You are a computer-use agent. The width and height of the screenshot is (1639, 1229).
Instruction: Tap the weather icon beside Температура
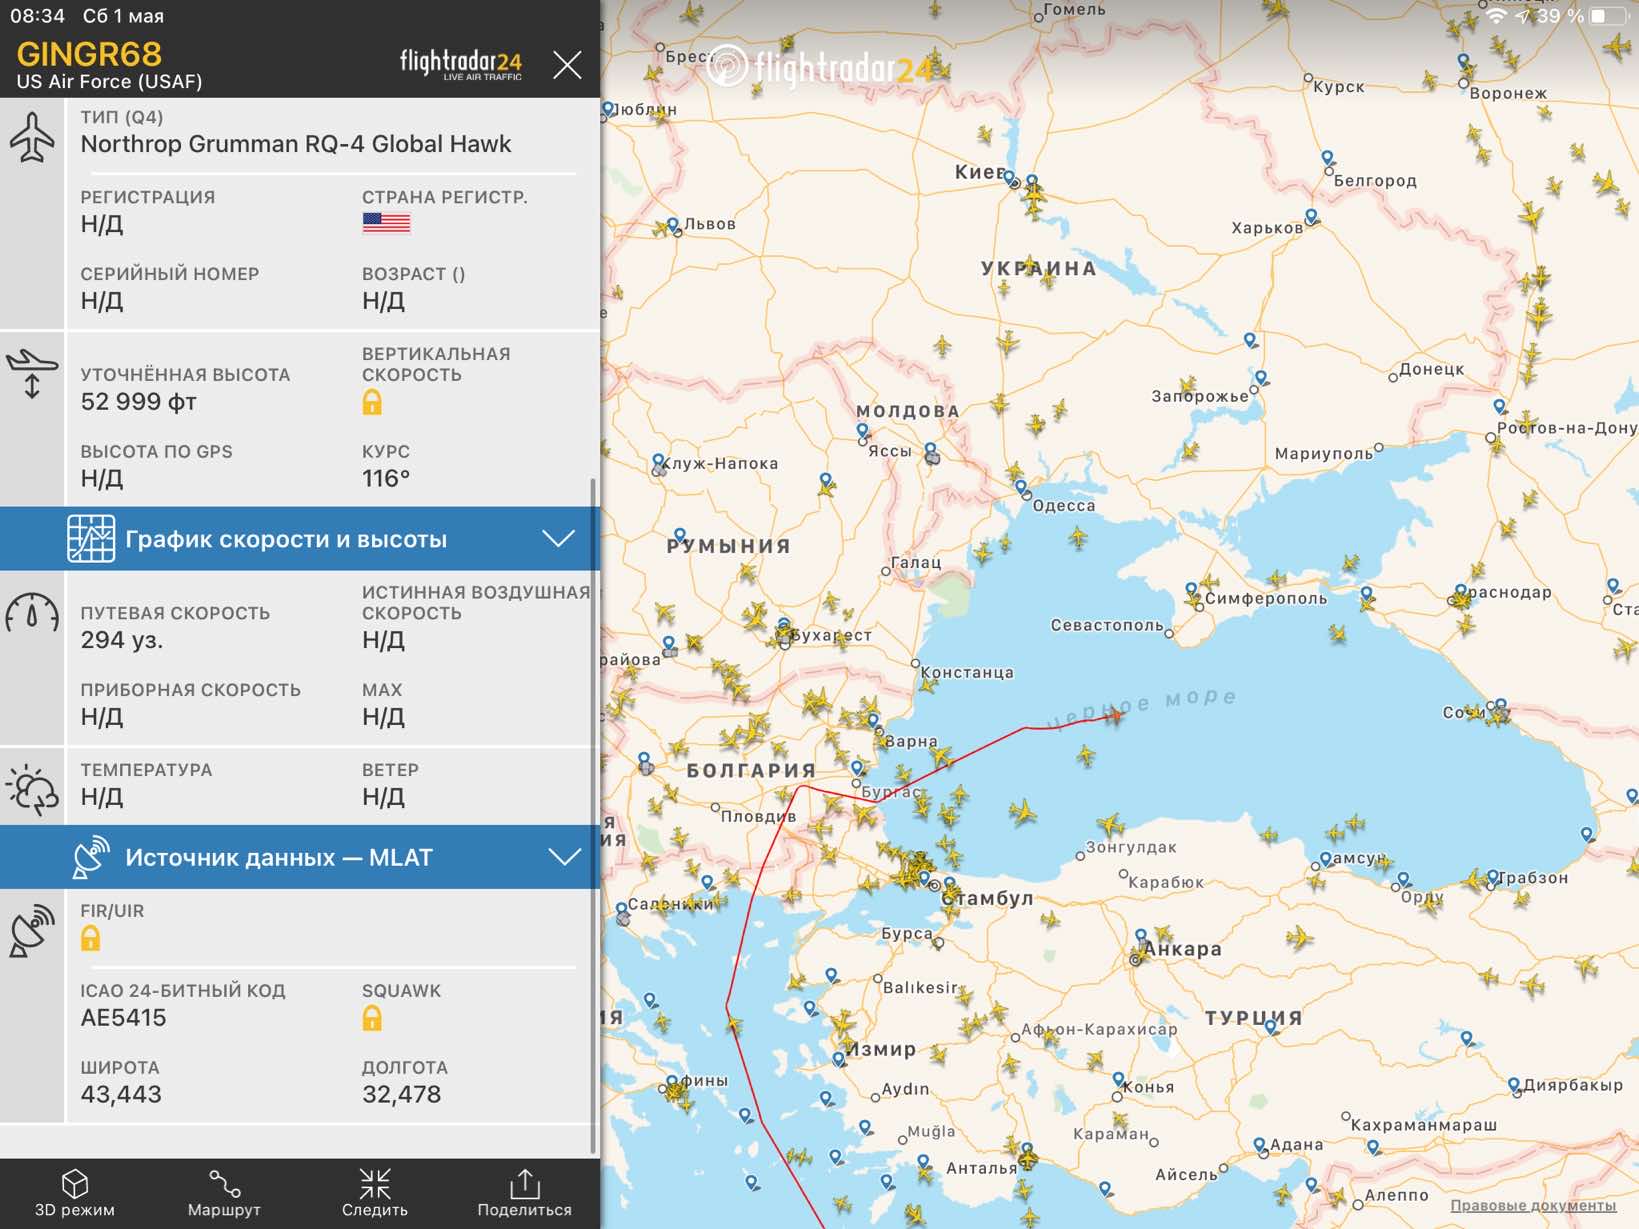32,790
